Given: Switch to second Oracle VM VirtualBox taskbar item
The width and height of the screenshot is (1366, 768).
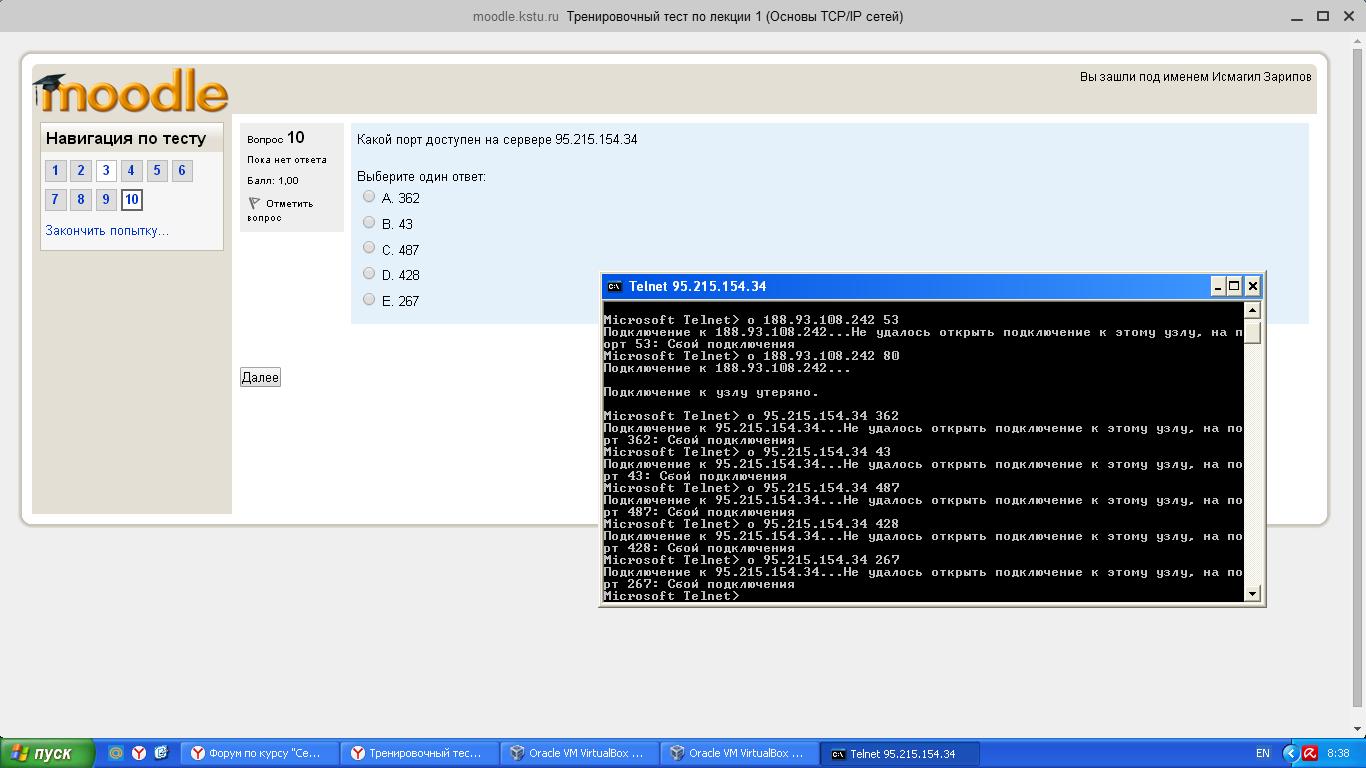Looking at the screenshot, I should click(740, 754).
